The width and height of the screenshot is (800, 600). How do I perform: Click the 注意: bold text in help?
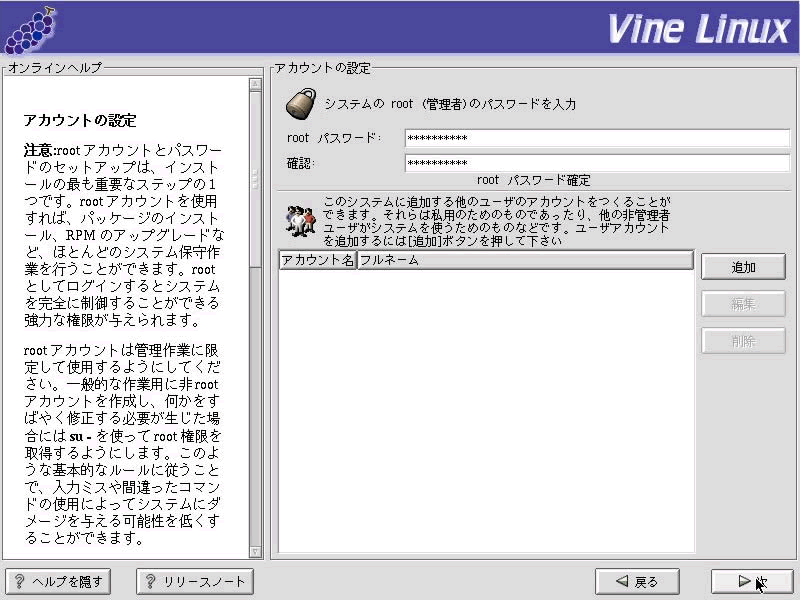click(x=40, y=151)
